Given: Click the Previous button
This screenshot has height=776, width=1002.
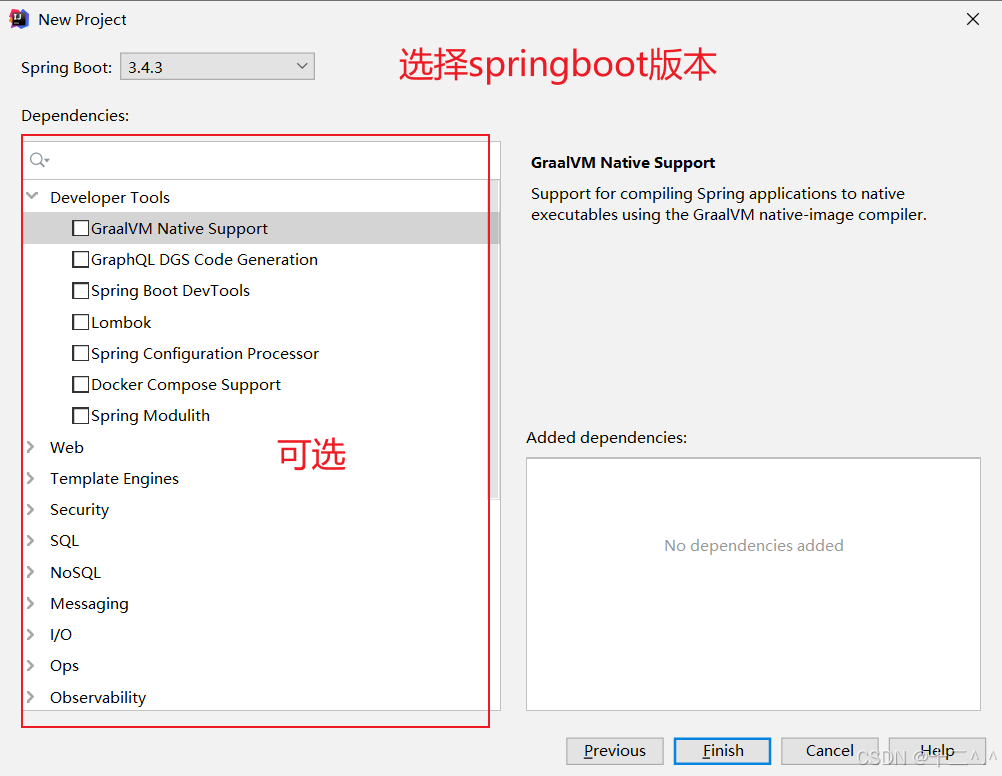Looking at the screenshot, I should (x=614, y=750).
